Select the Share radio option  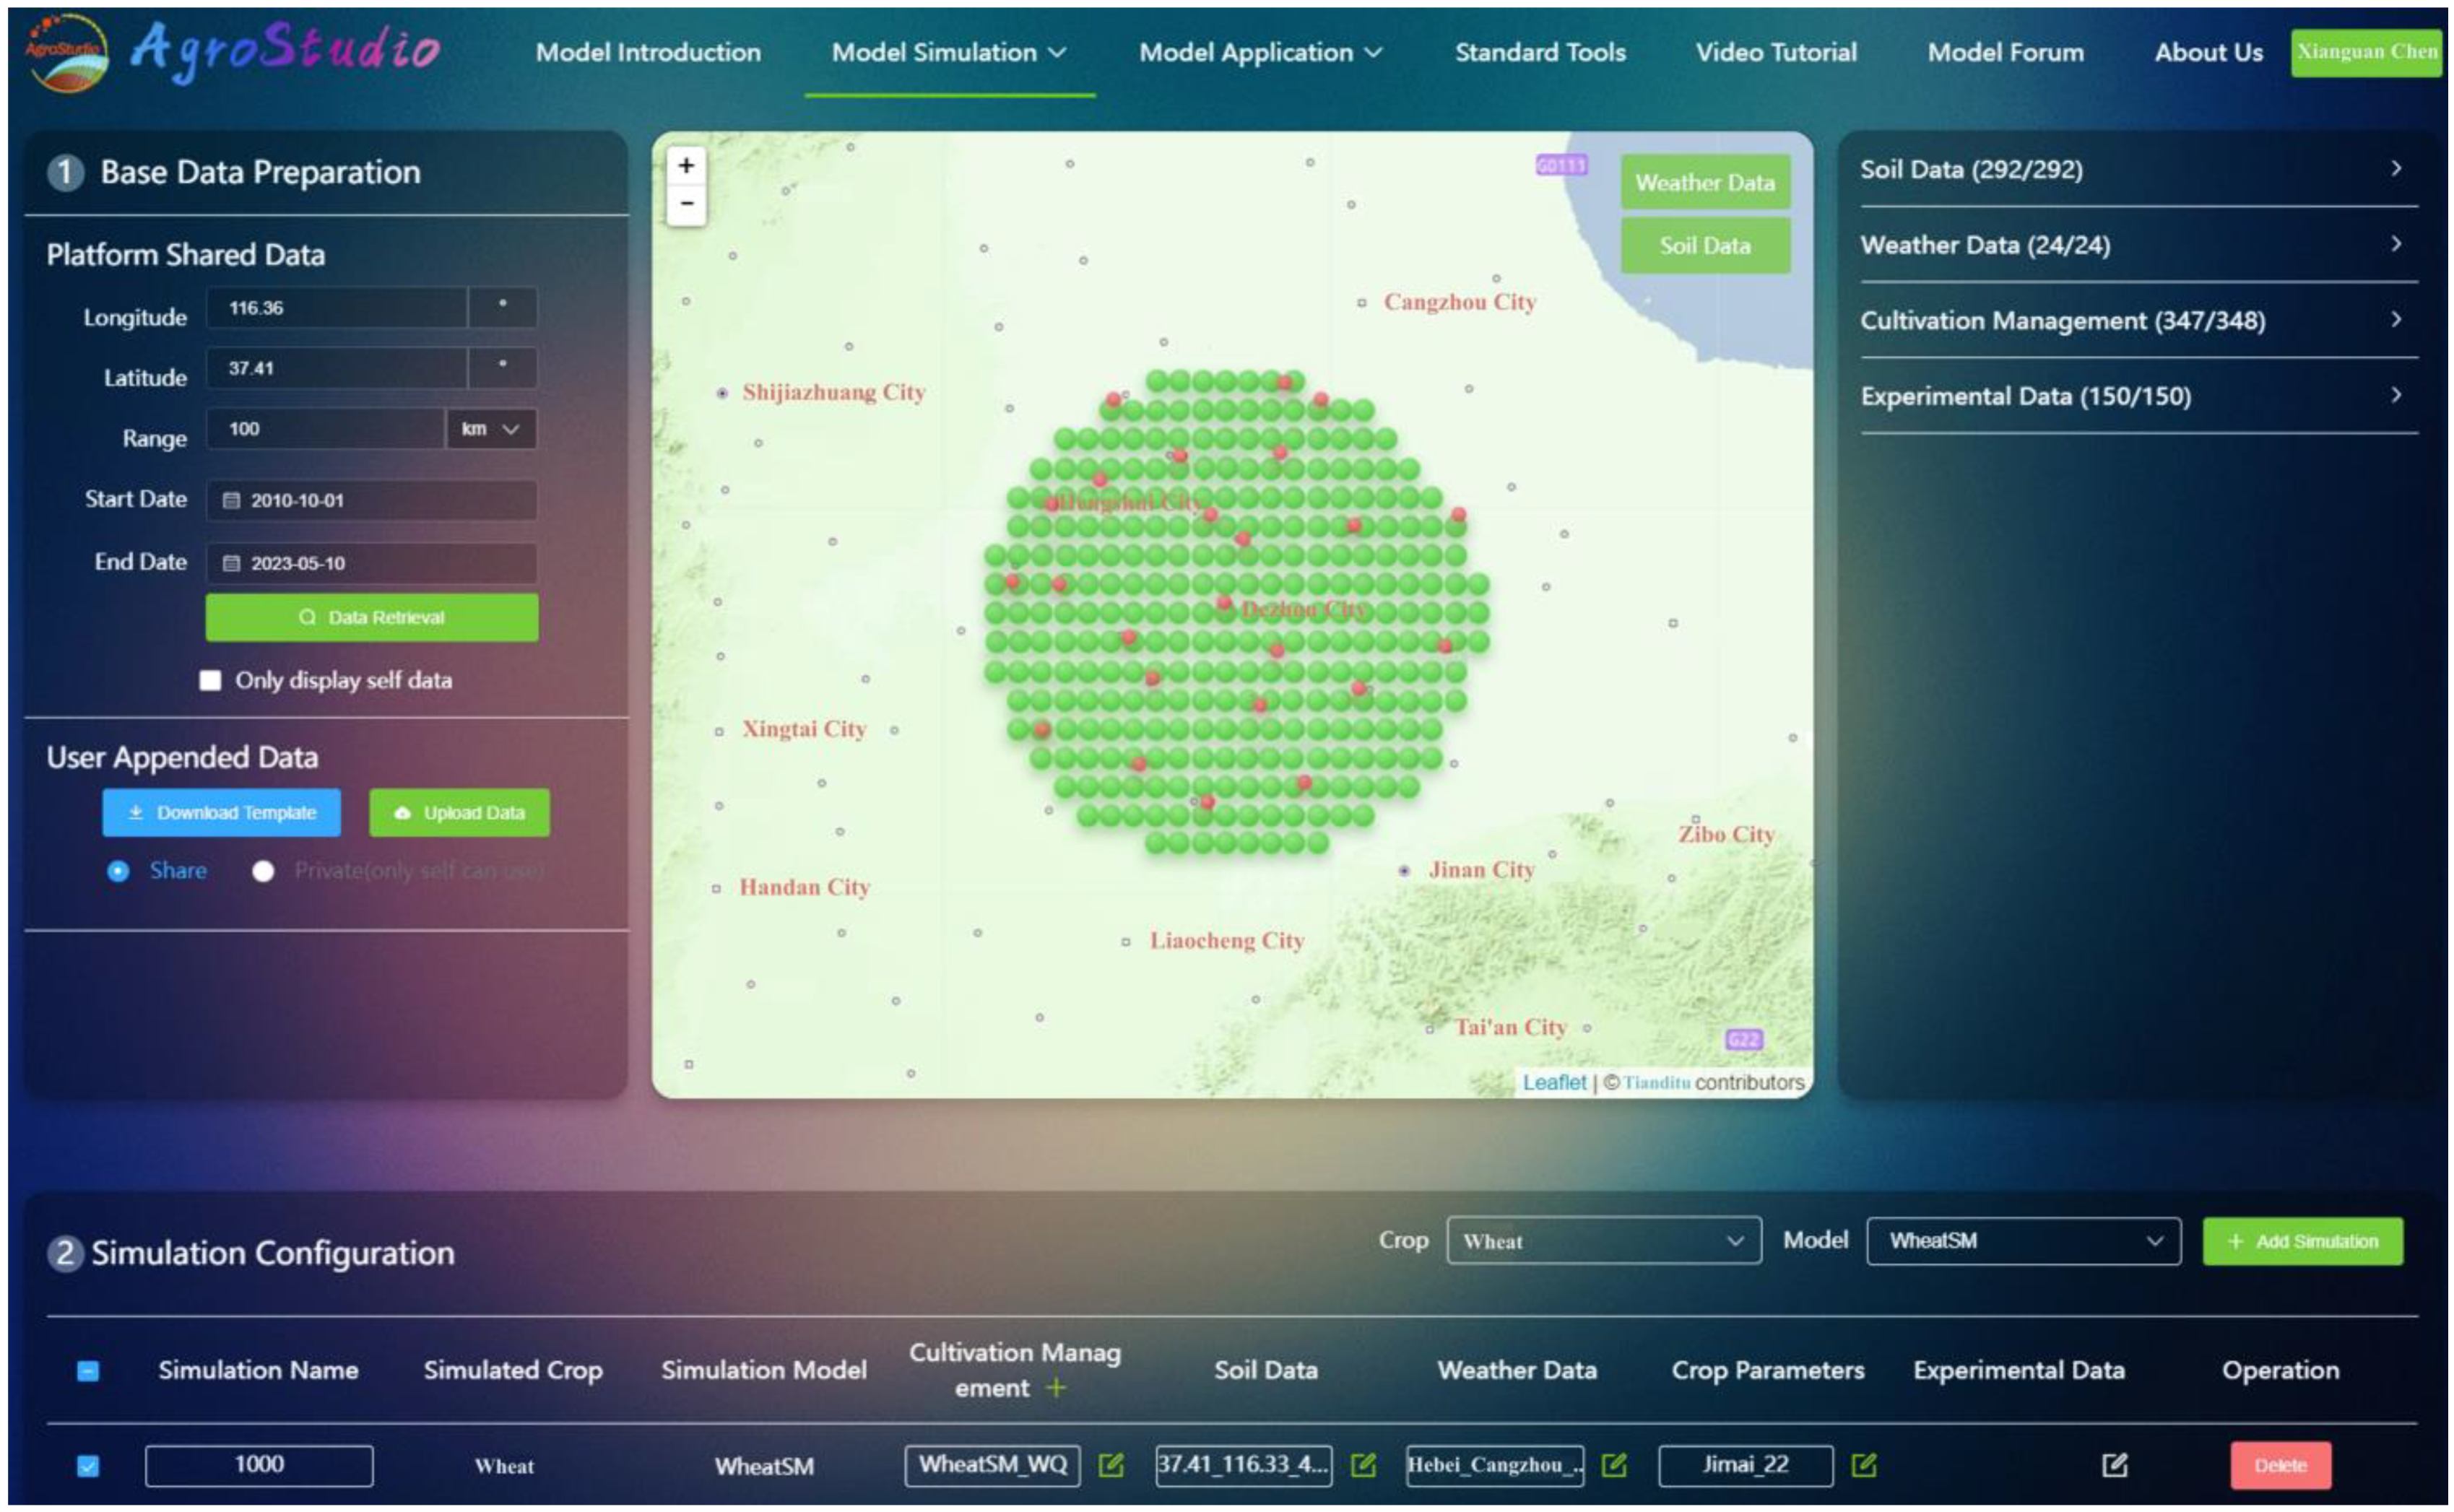tap(118, 871)
